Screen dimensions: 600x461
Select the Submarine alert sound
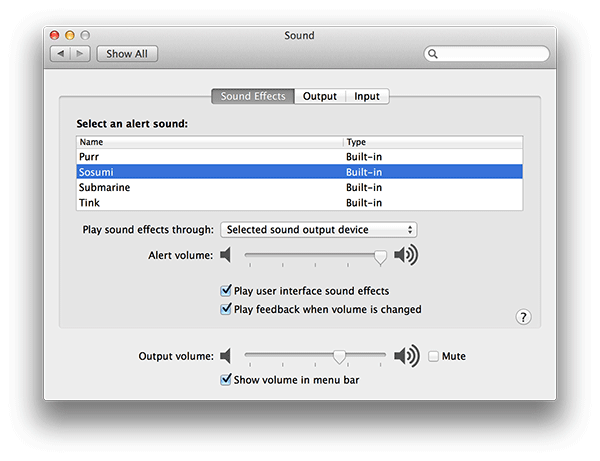104,187
